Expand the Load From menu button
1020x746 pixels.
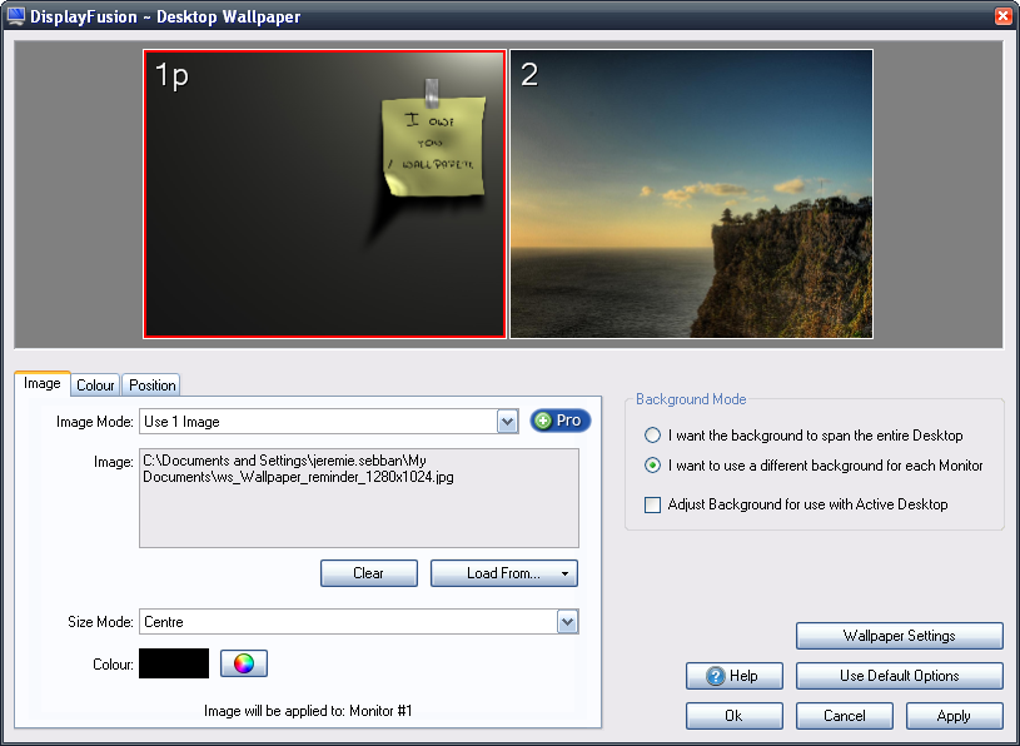[504, 574]
